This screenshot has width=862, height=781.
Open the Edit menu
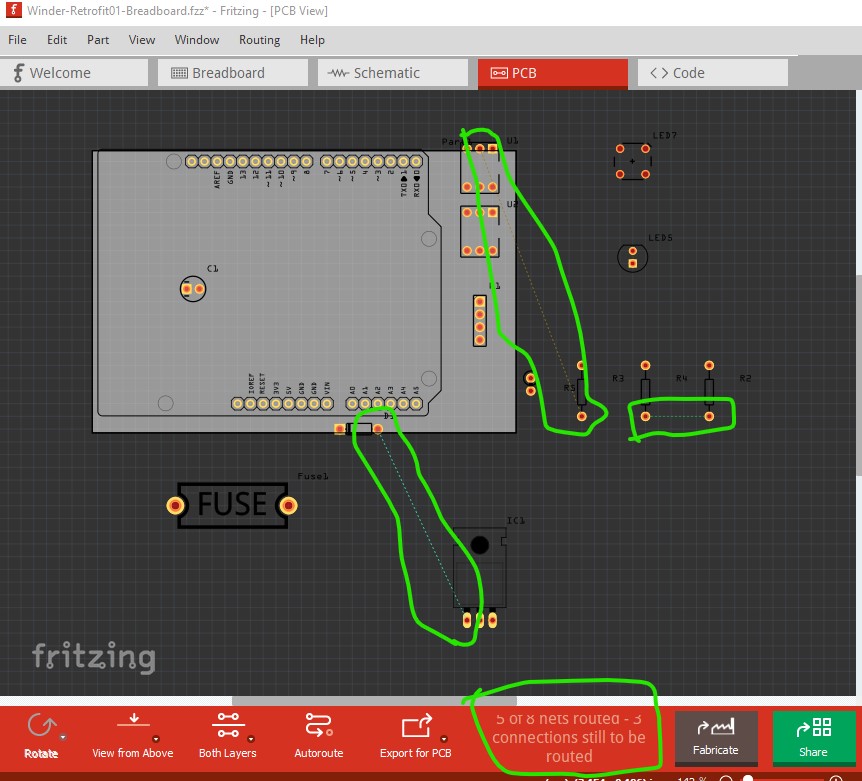click(x=57, y=40)
